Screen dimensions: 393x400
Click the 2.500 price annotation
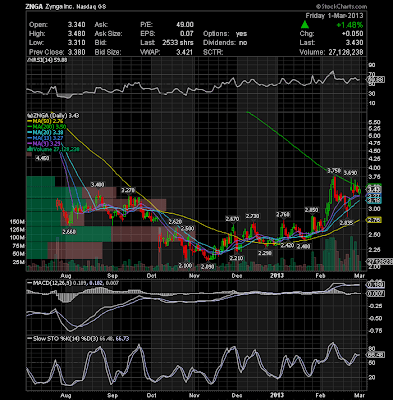tap(187, 228)
